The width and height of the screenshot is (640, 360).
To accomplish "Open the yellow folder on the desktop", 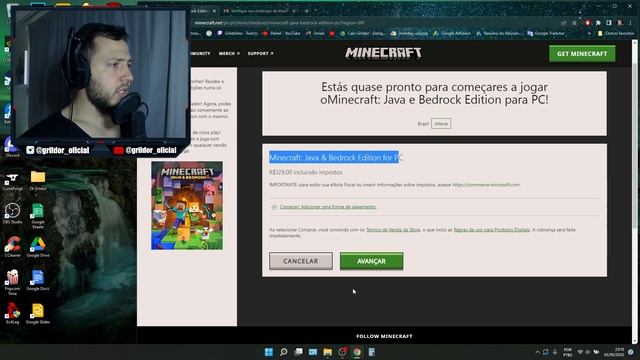I will tap(38, 180).
